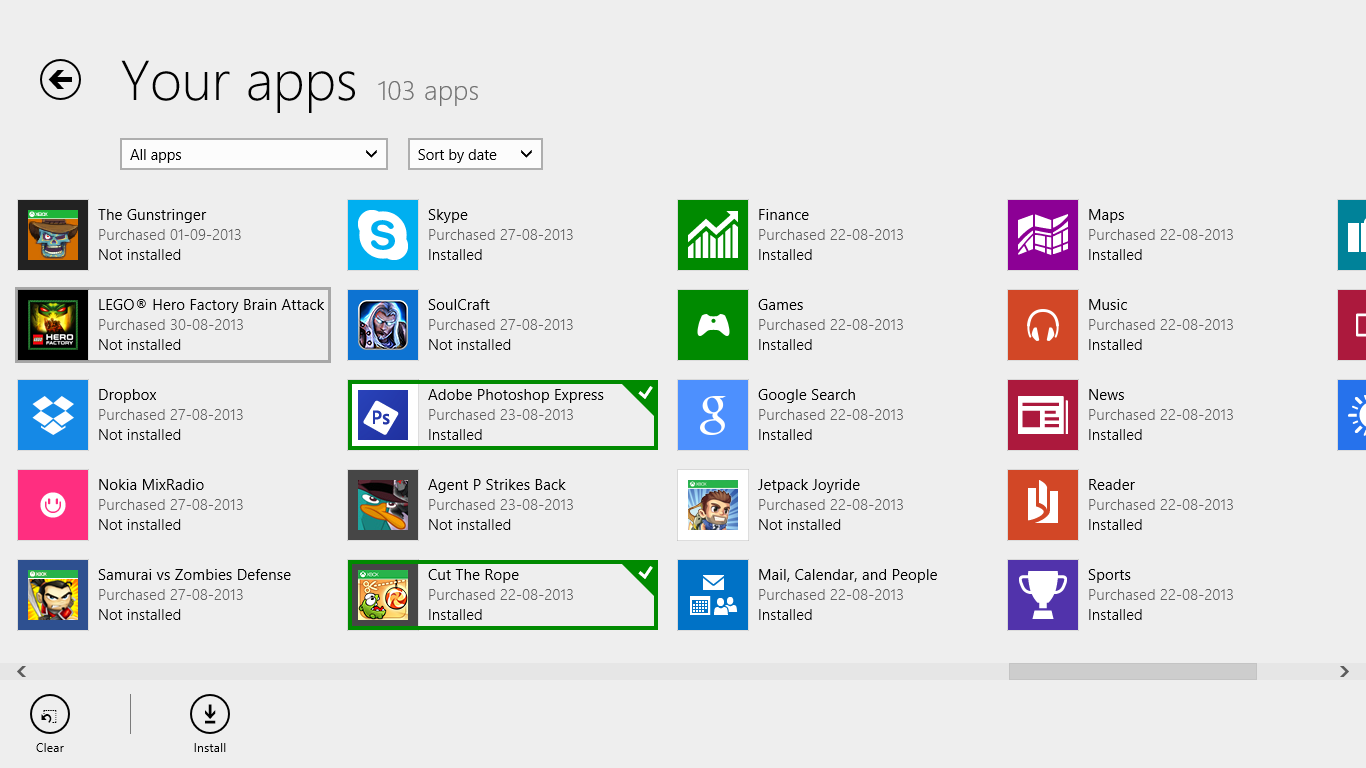This screenshot has width=1366, height=768.
Task: Select the Music app icon
Action: tap(1043, 325)
